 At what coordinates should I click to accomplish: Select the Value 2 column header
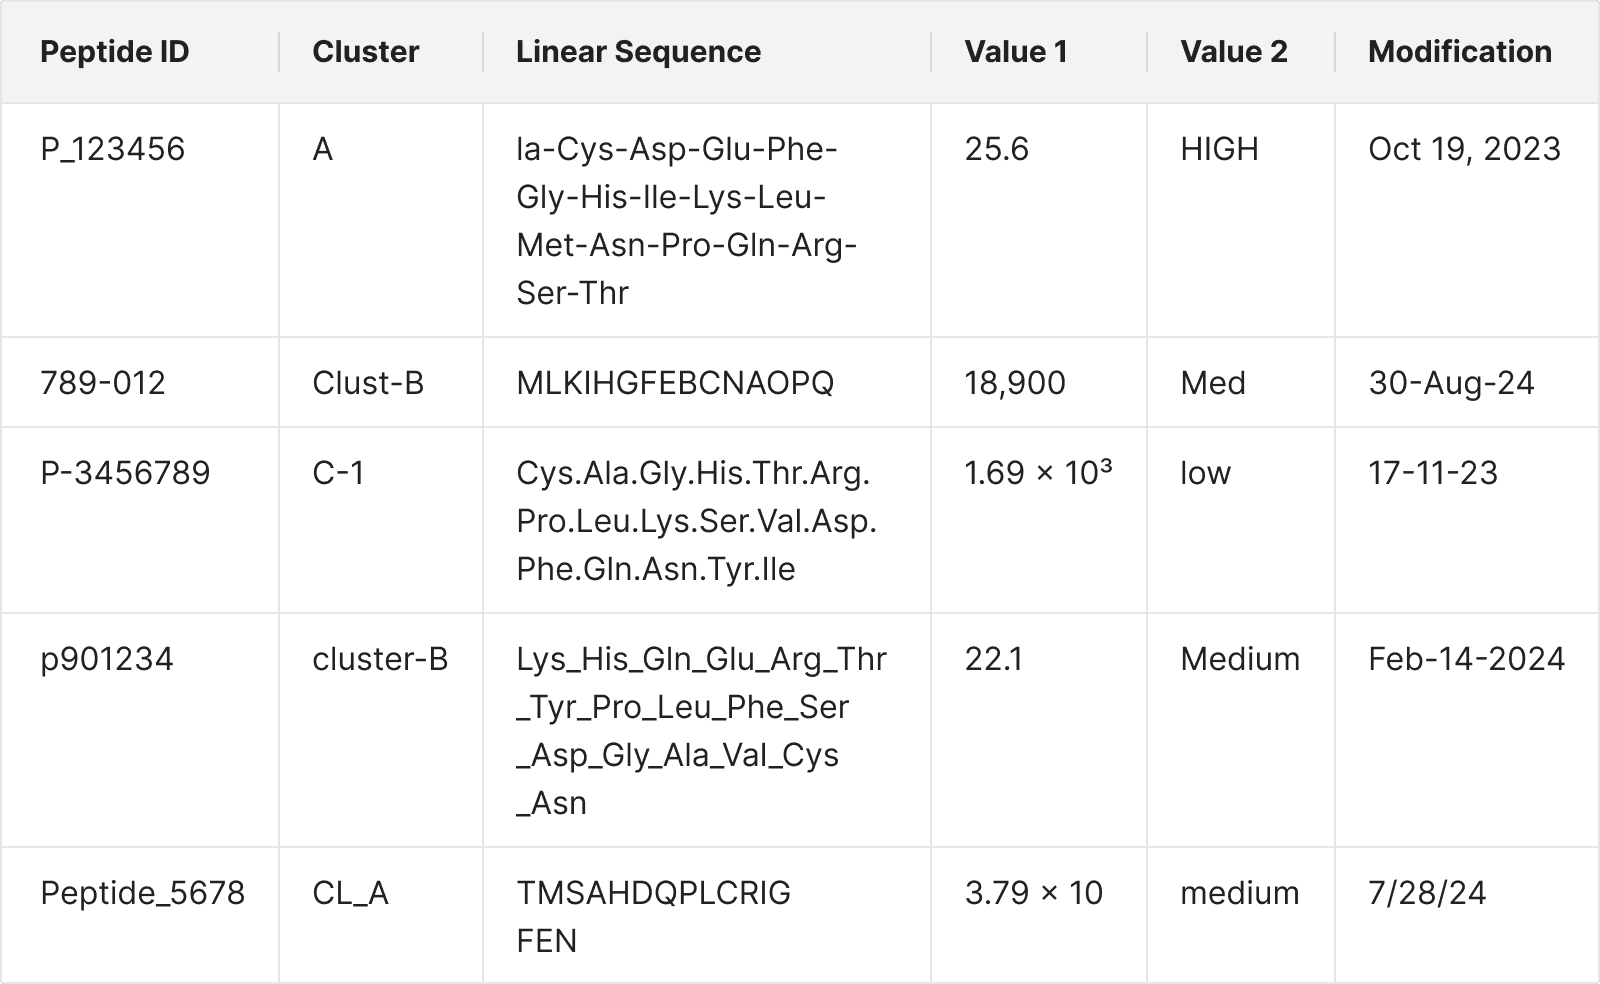(1234, 52)
